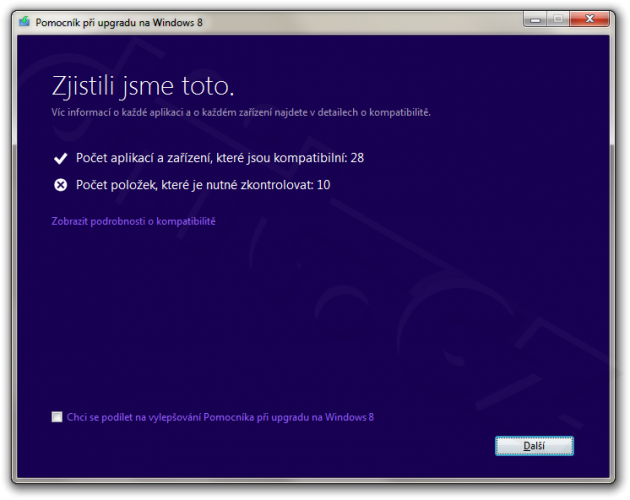Click the checkmark icon next to compatible count
Viewport: 630px width, 500px height.
coord(61,158)
